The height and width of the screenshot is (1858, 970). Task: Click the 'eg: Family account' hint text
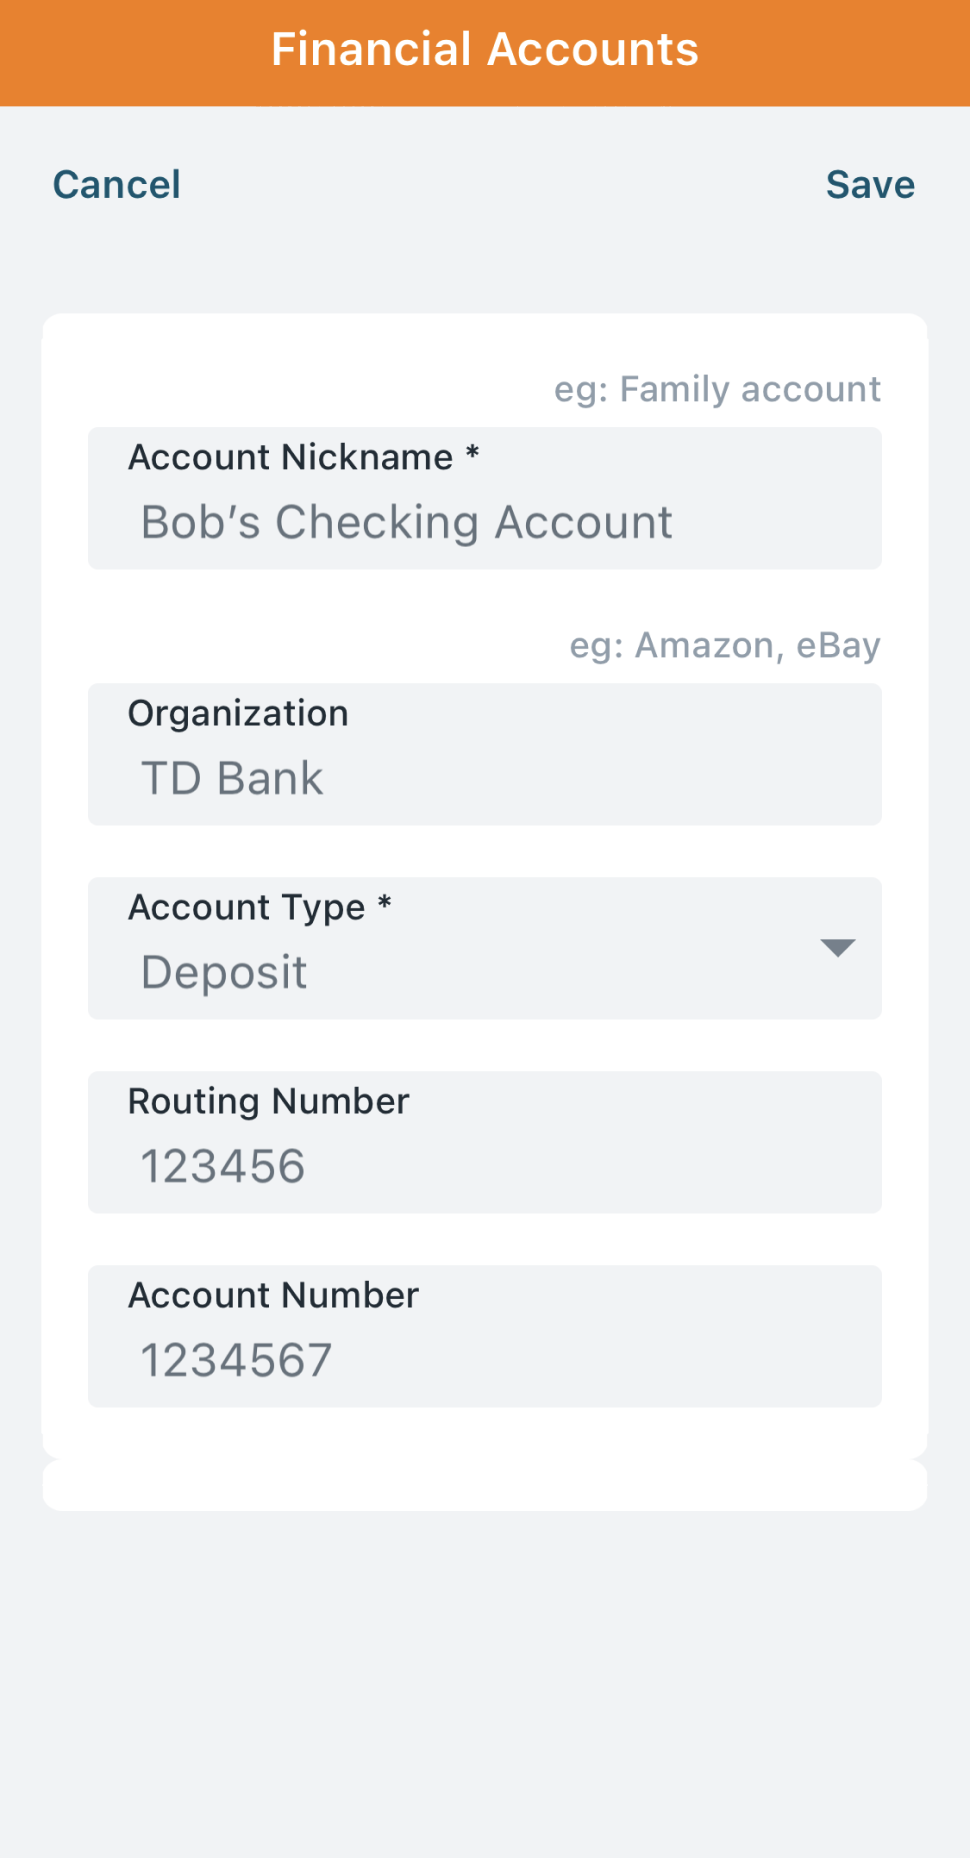pyautogui.click(x=717, y=389)
